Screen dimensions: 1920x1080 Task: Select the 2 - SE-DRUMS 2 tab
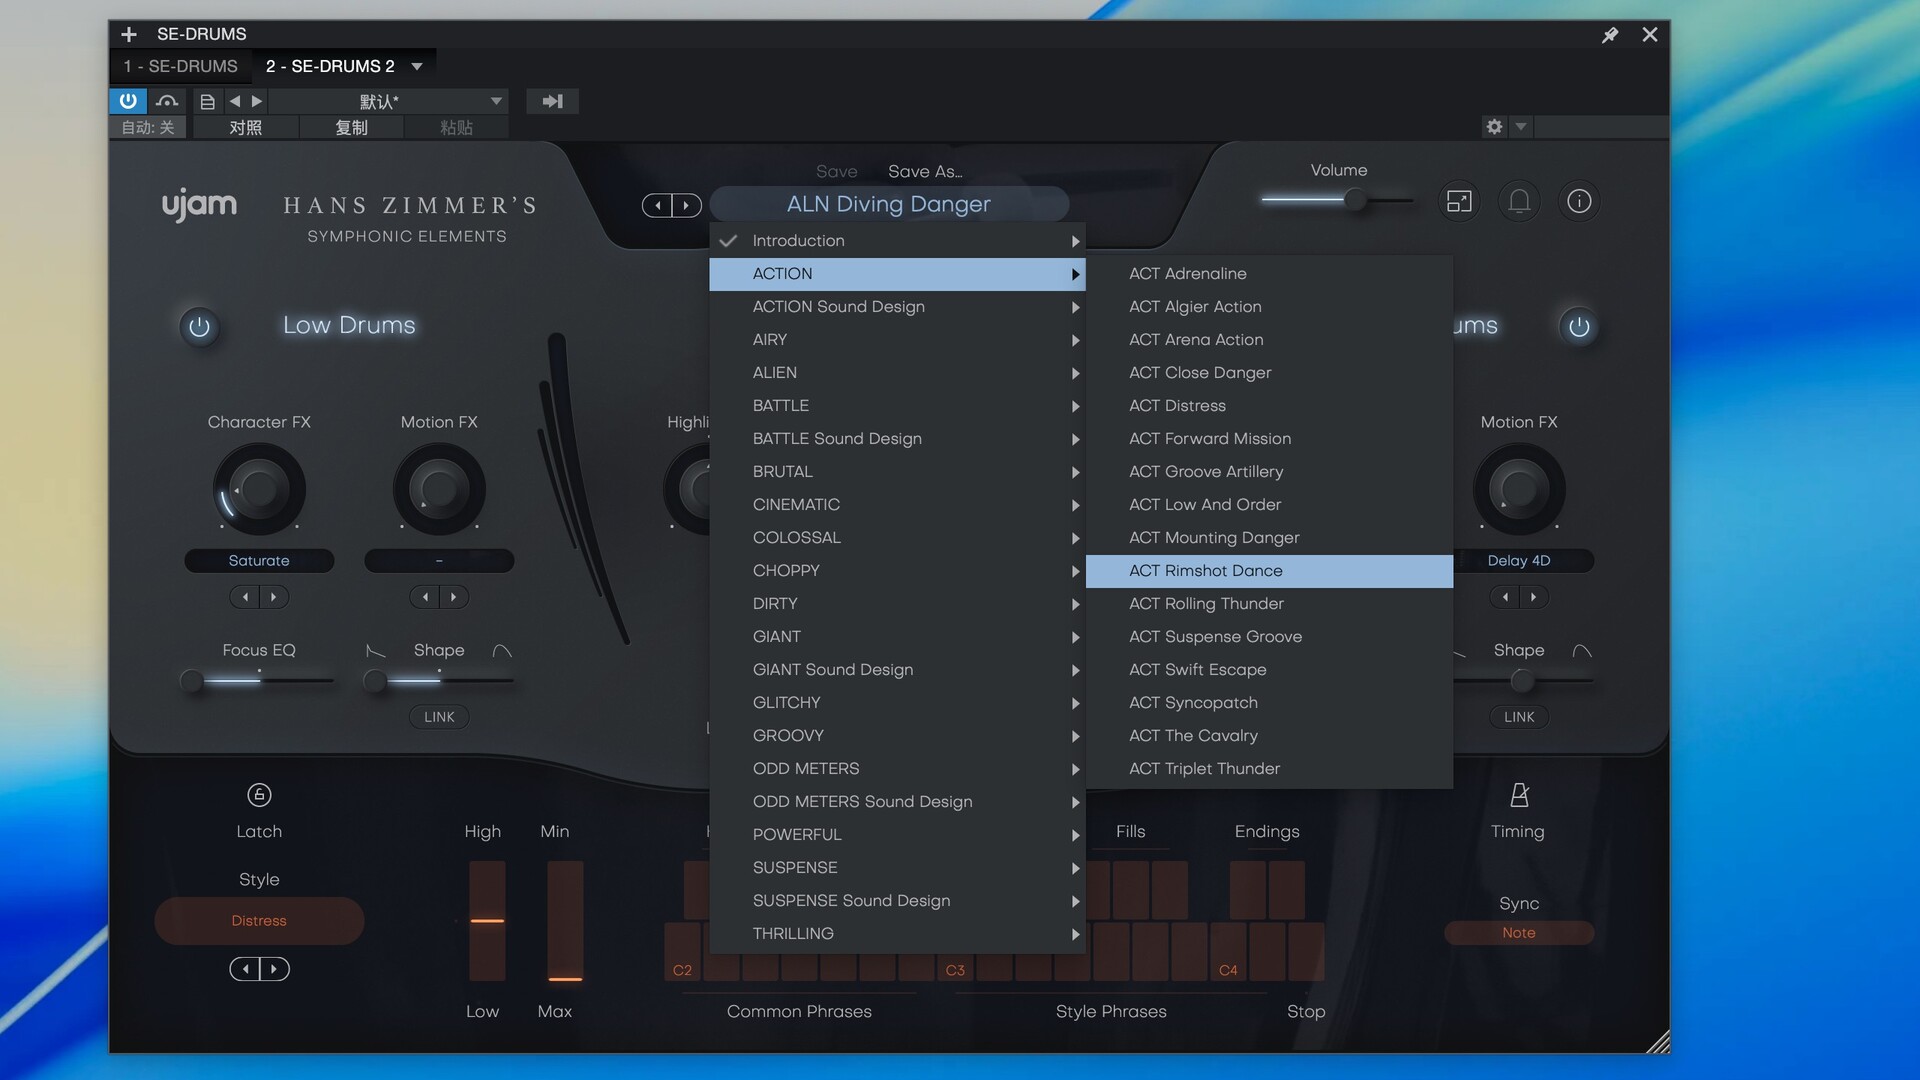pos(330,66)
